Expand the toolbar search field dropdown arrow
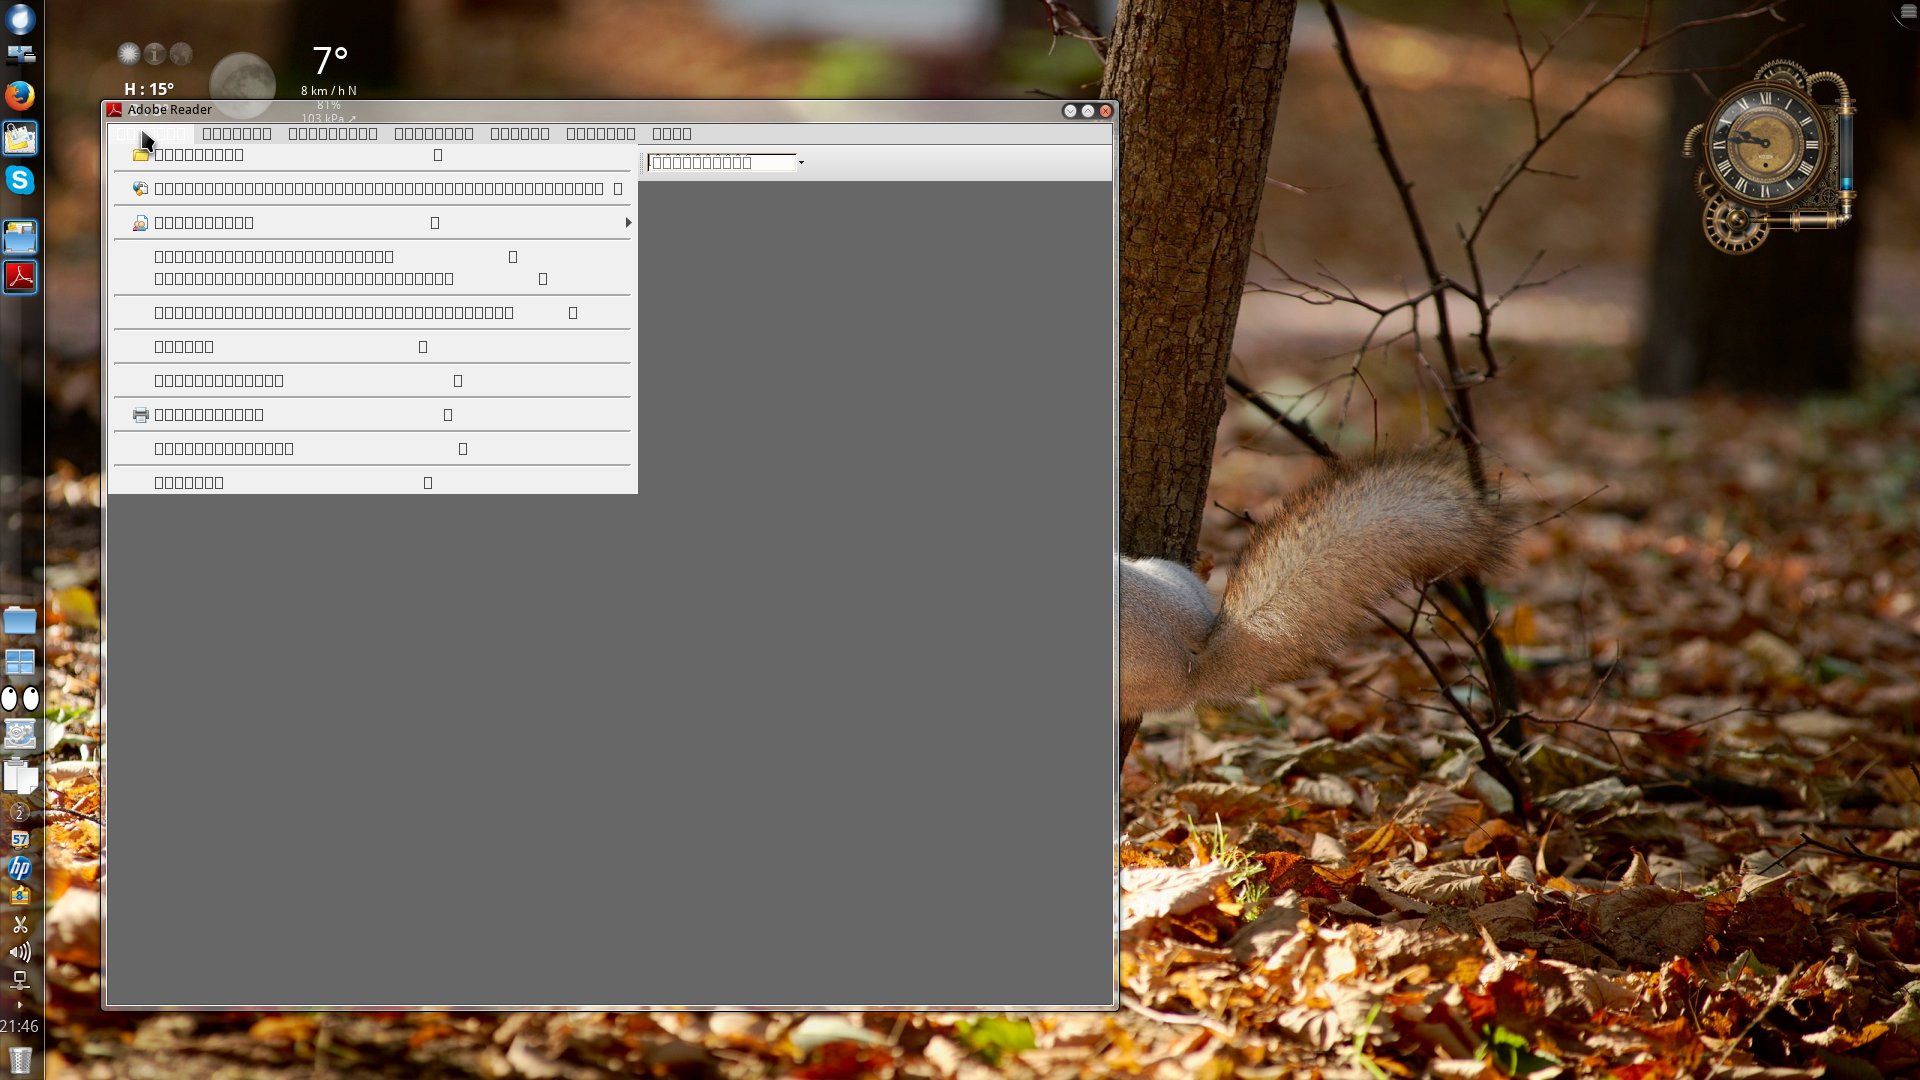Viewport: 1920px width, 1080px height. coord(801,163)
